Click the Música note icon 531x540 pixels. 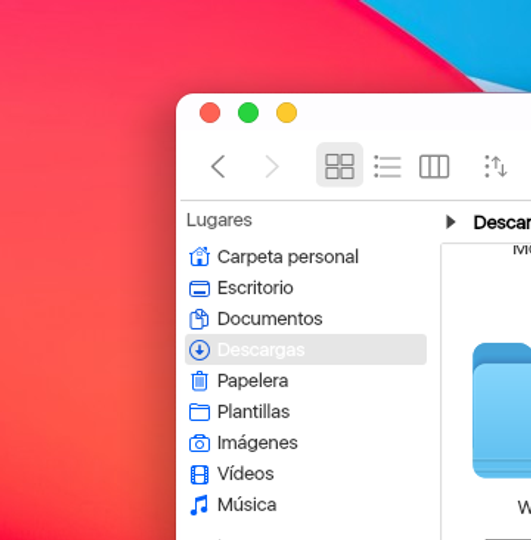(x=199, y=505)
